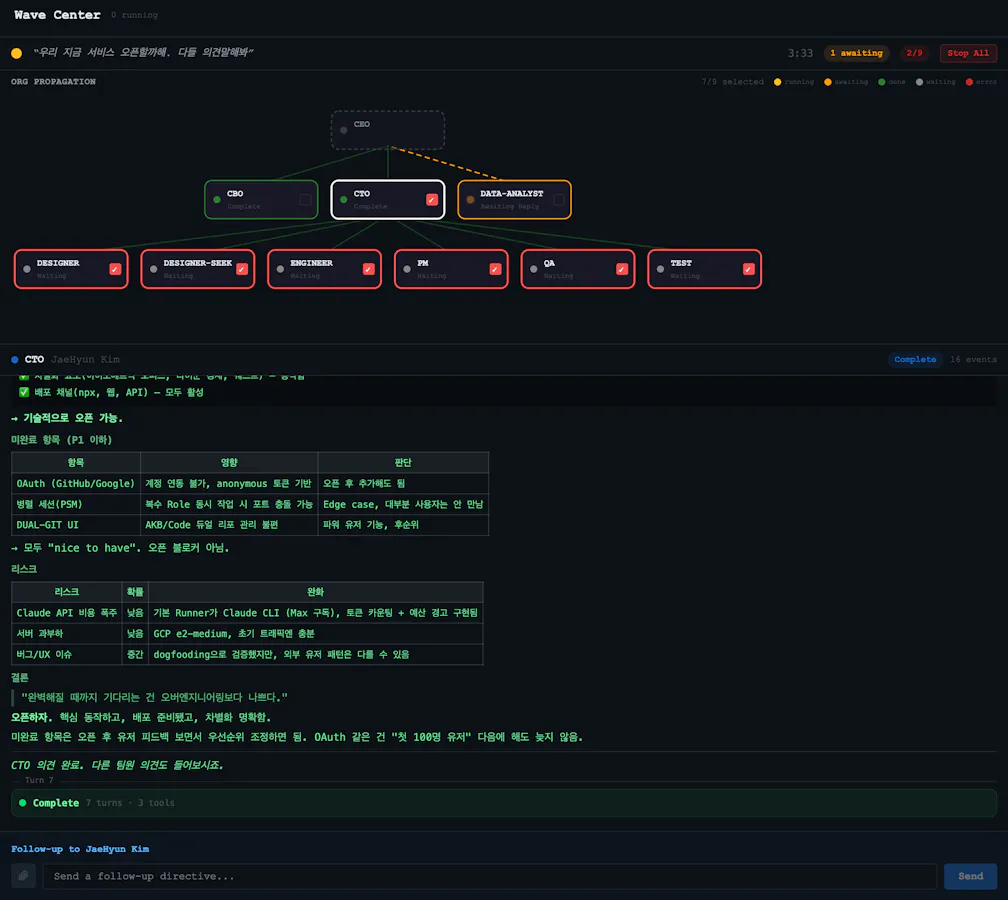Select the DESIGNER-SEEK node
Image resolution: width=1008 pixels, height=900 pixels.
[x=197, y=269]
